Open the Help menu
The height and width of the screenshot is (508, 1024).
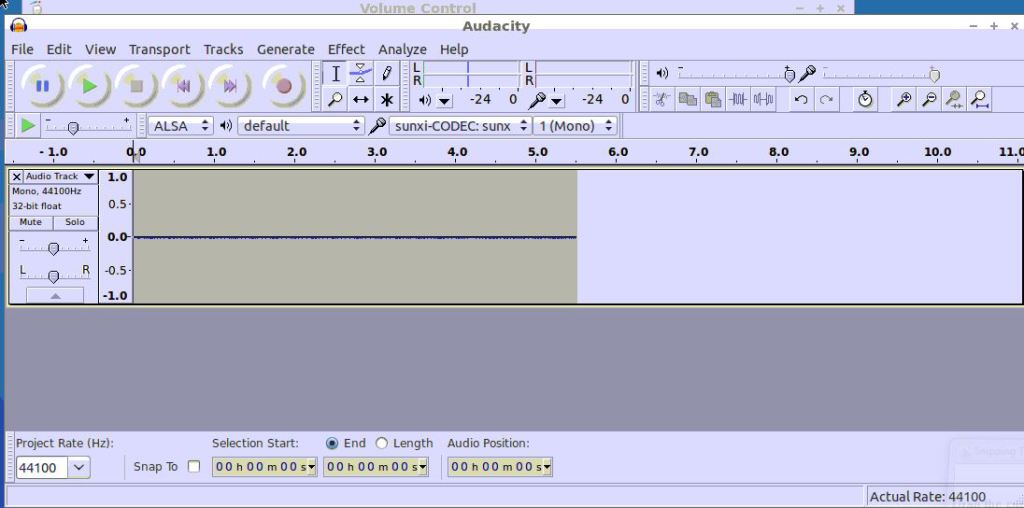pos(454,50)
